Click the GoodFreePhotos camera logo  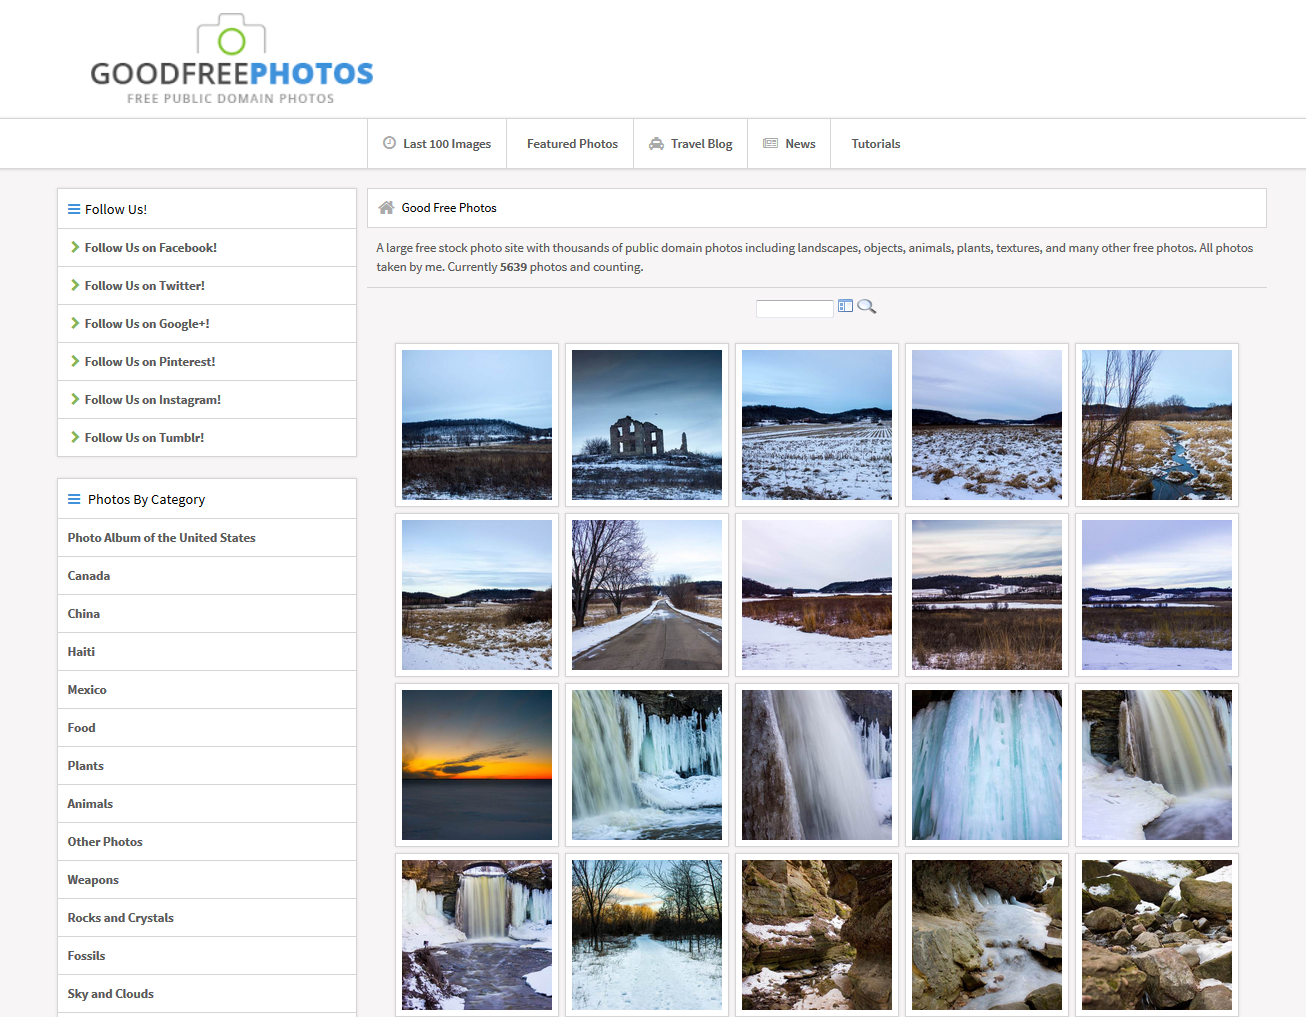(x=231, y=59)
